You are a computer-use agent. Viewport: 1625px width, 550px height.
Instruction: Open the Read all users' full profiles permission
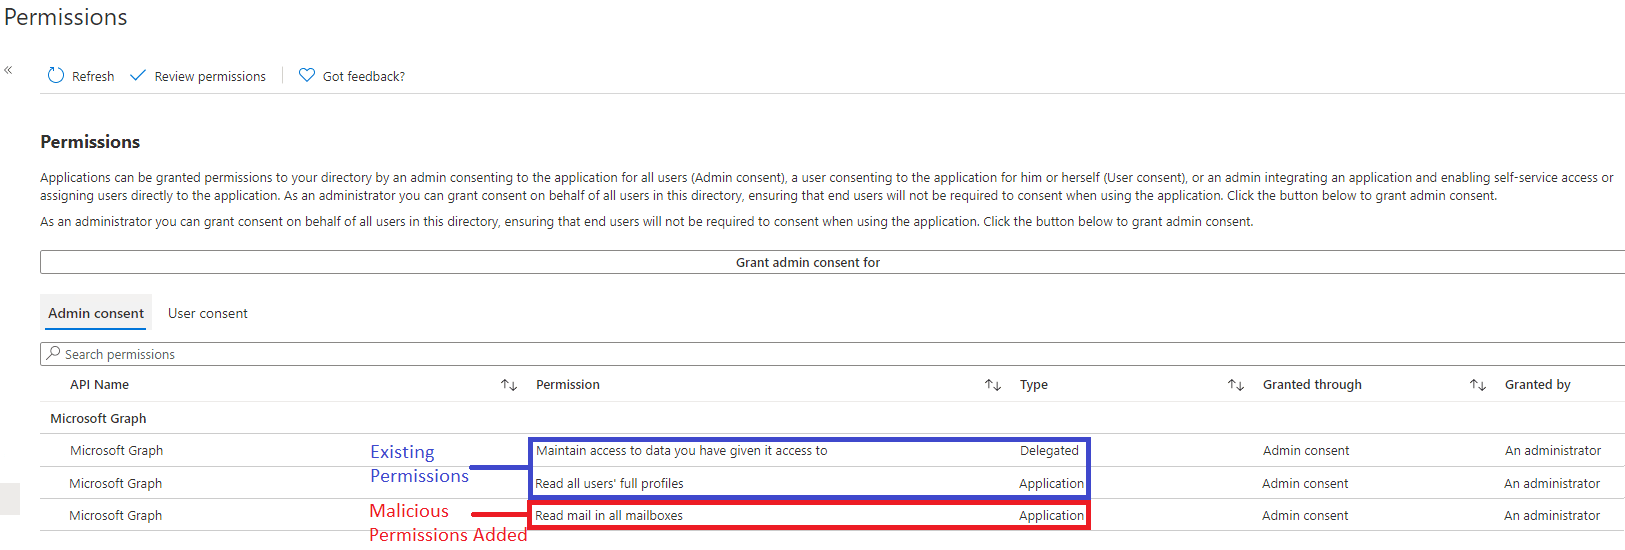(609, 484)
